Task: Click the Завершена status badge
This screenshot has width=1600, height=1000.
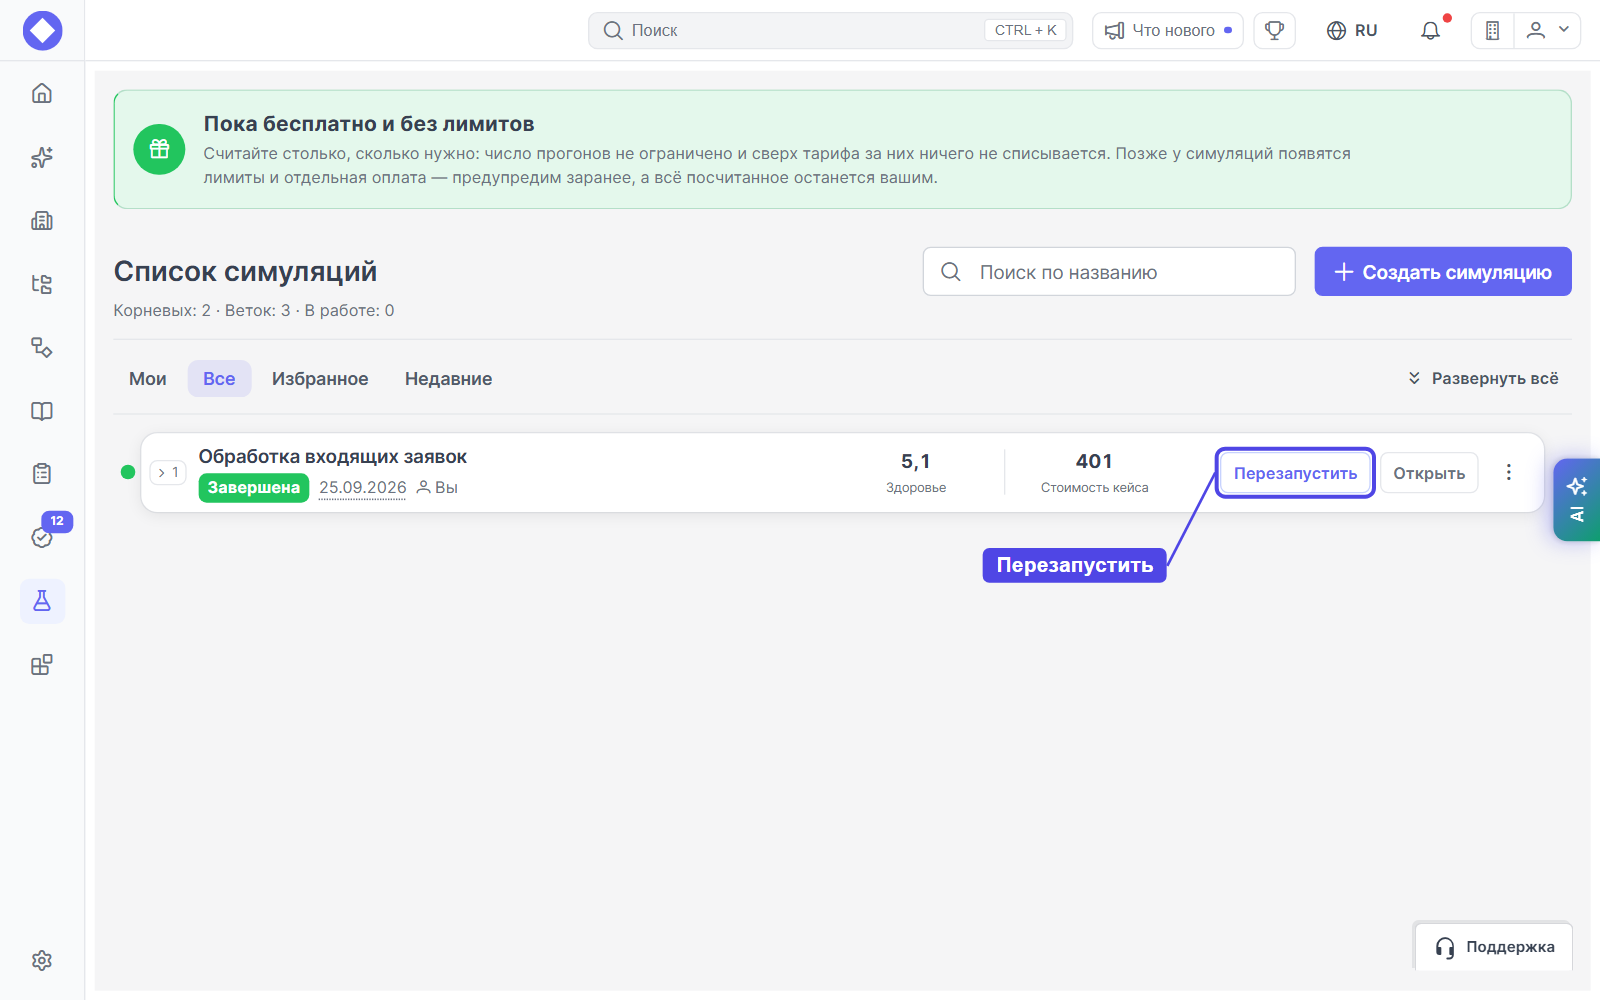Action: [254, 487]
